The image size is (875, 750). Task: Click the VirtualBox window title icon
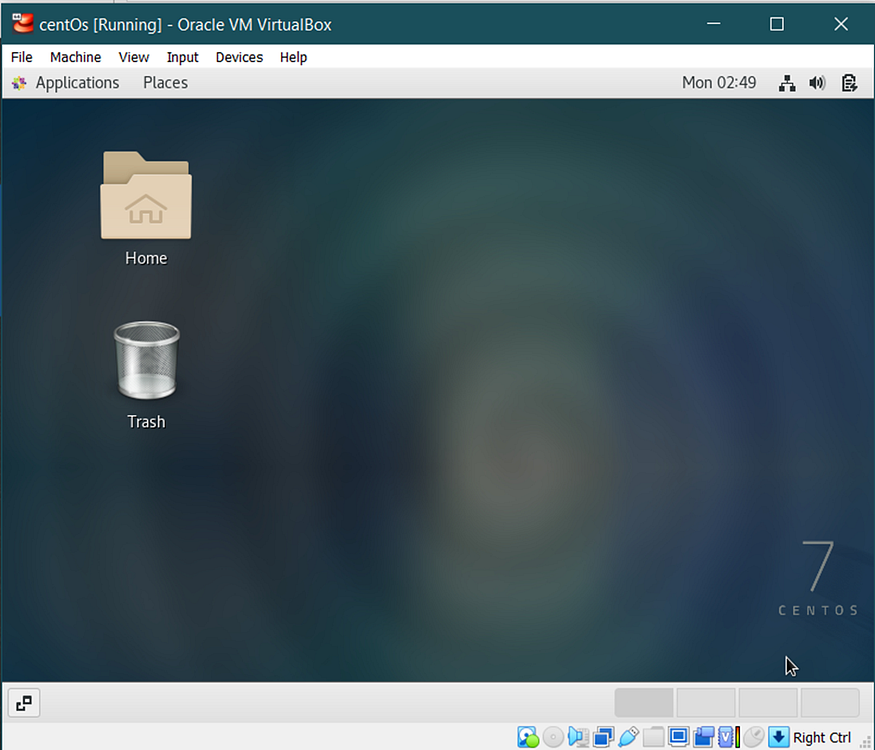coord(22,24)
